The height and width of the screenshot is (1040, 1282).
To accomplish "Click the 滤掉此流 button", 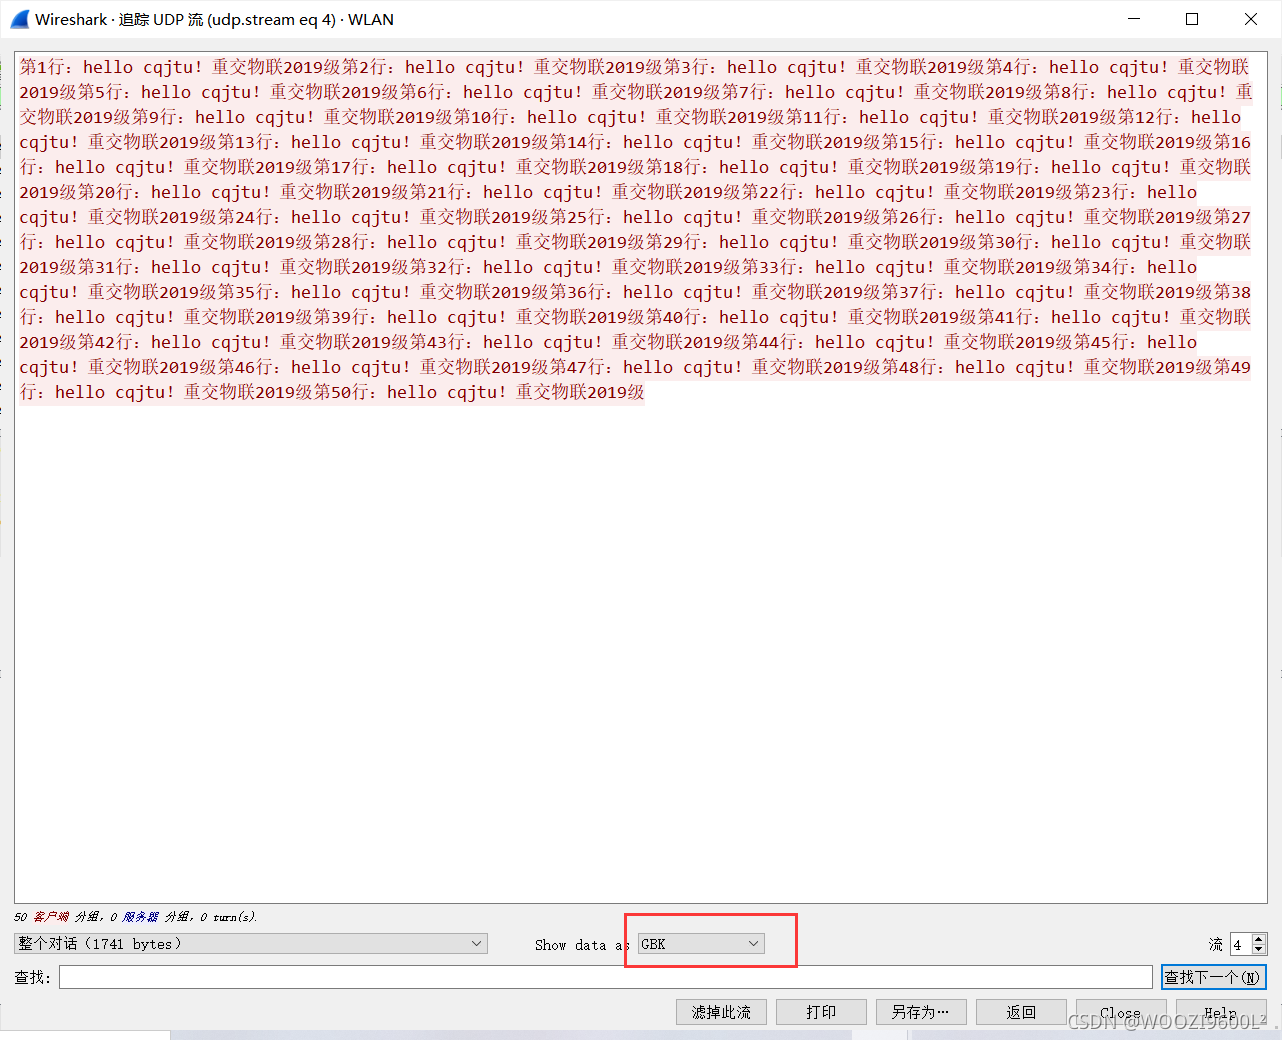I will click(x=721, y=1012).
